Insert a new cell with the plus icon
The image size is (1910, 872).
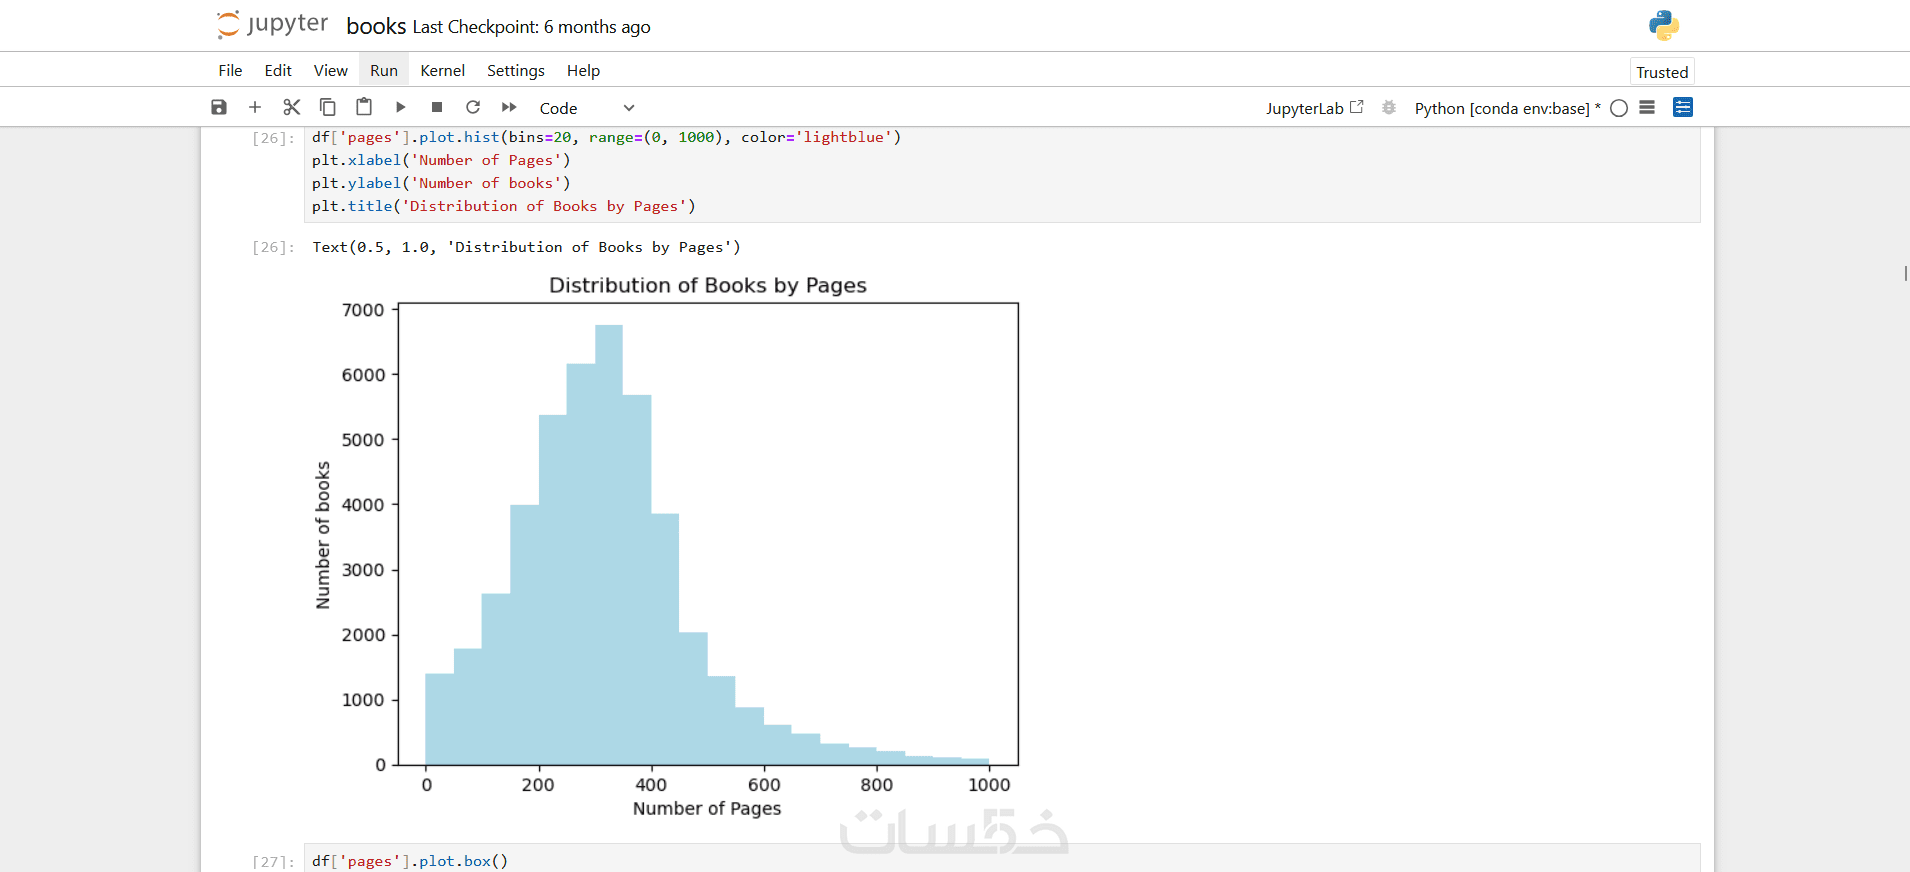point(255,107)
